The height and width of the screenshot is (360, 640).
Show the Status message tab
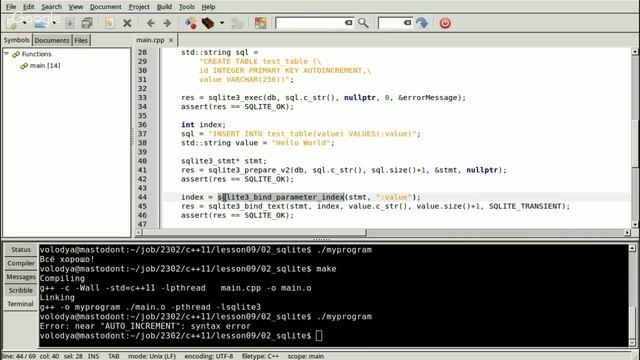click(x=21, y=249)
